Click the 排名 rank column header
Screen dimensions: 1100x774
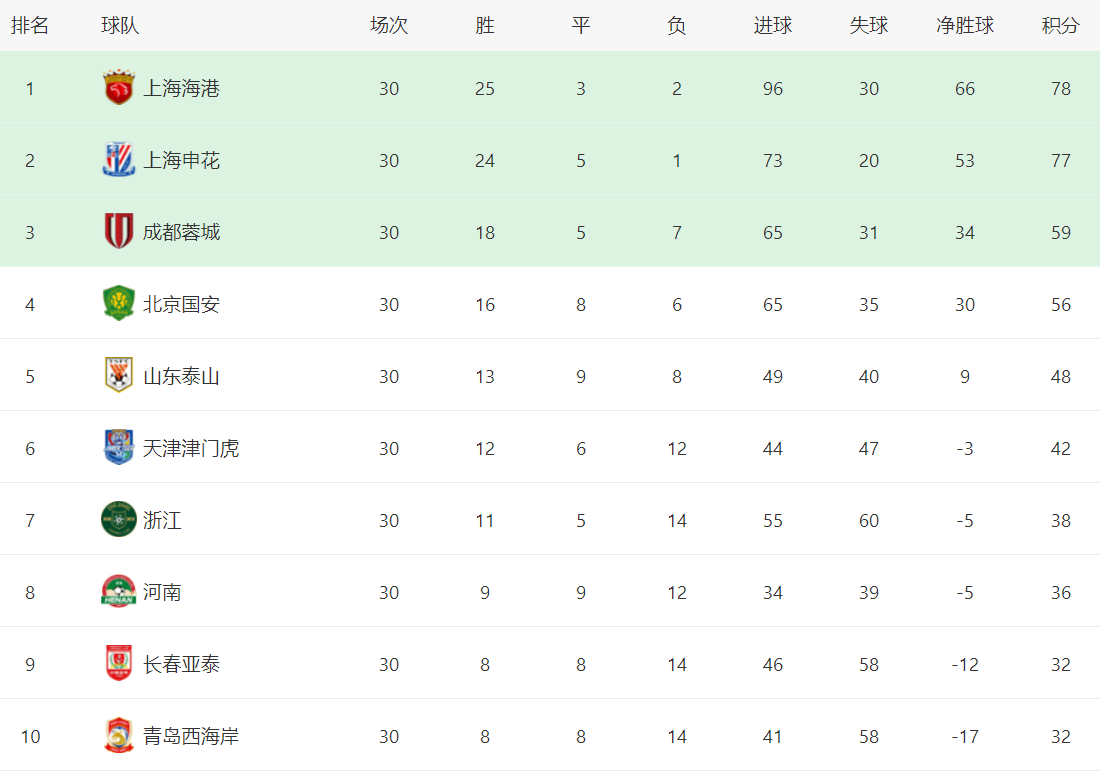pyautogui.click(x=30, y=26)
